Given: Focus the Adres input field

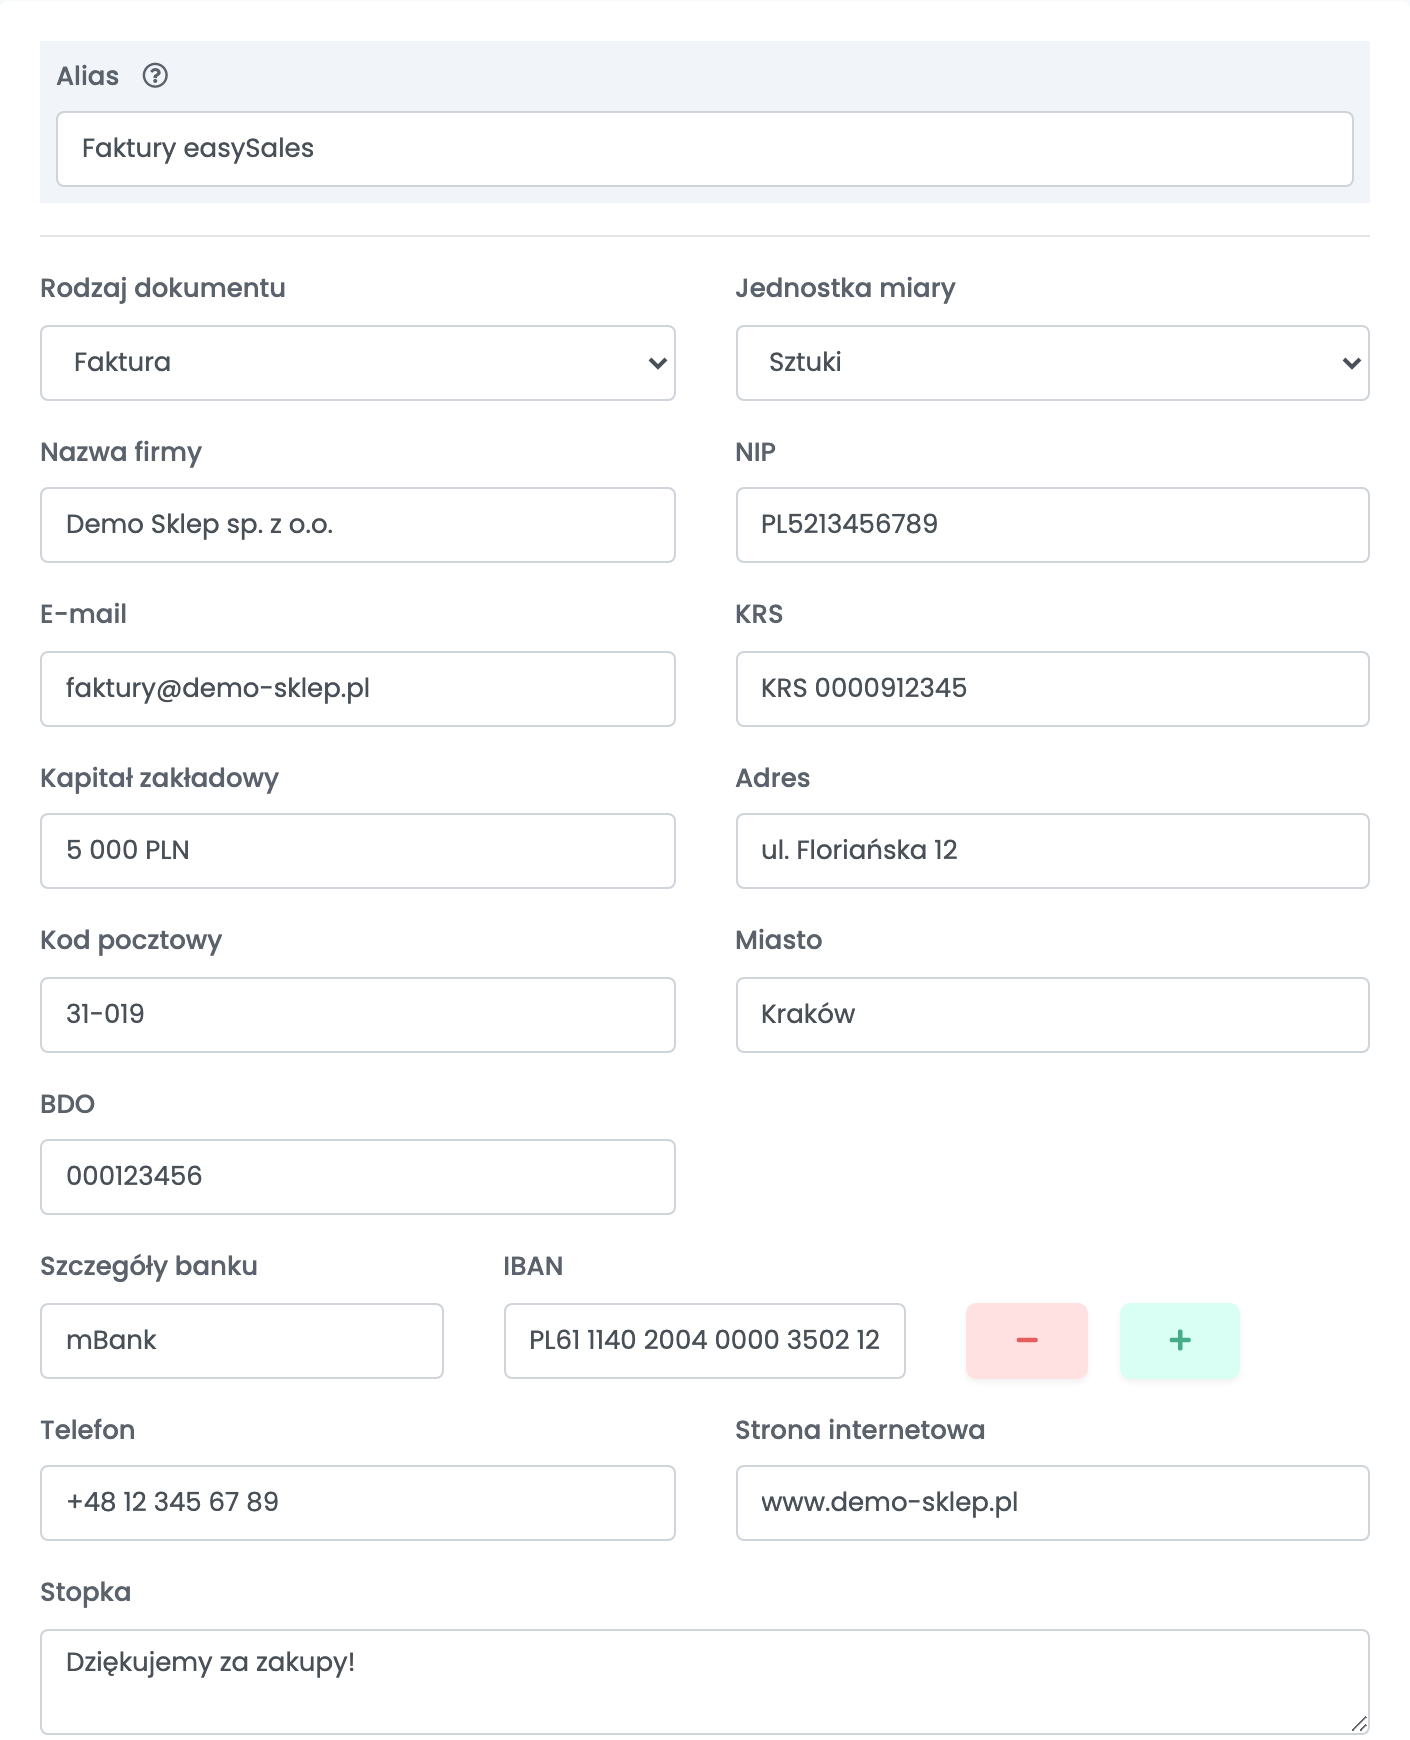Looking at the screenshot, I should point(1052,851).
